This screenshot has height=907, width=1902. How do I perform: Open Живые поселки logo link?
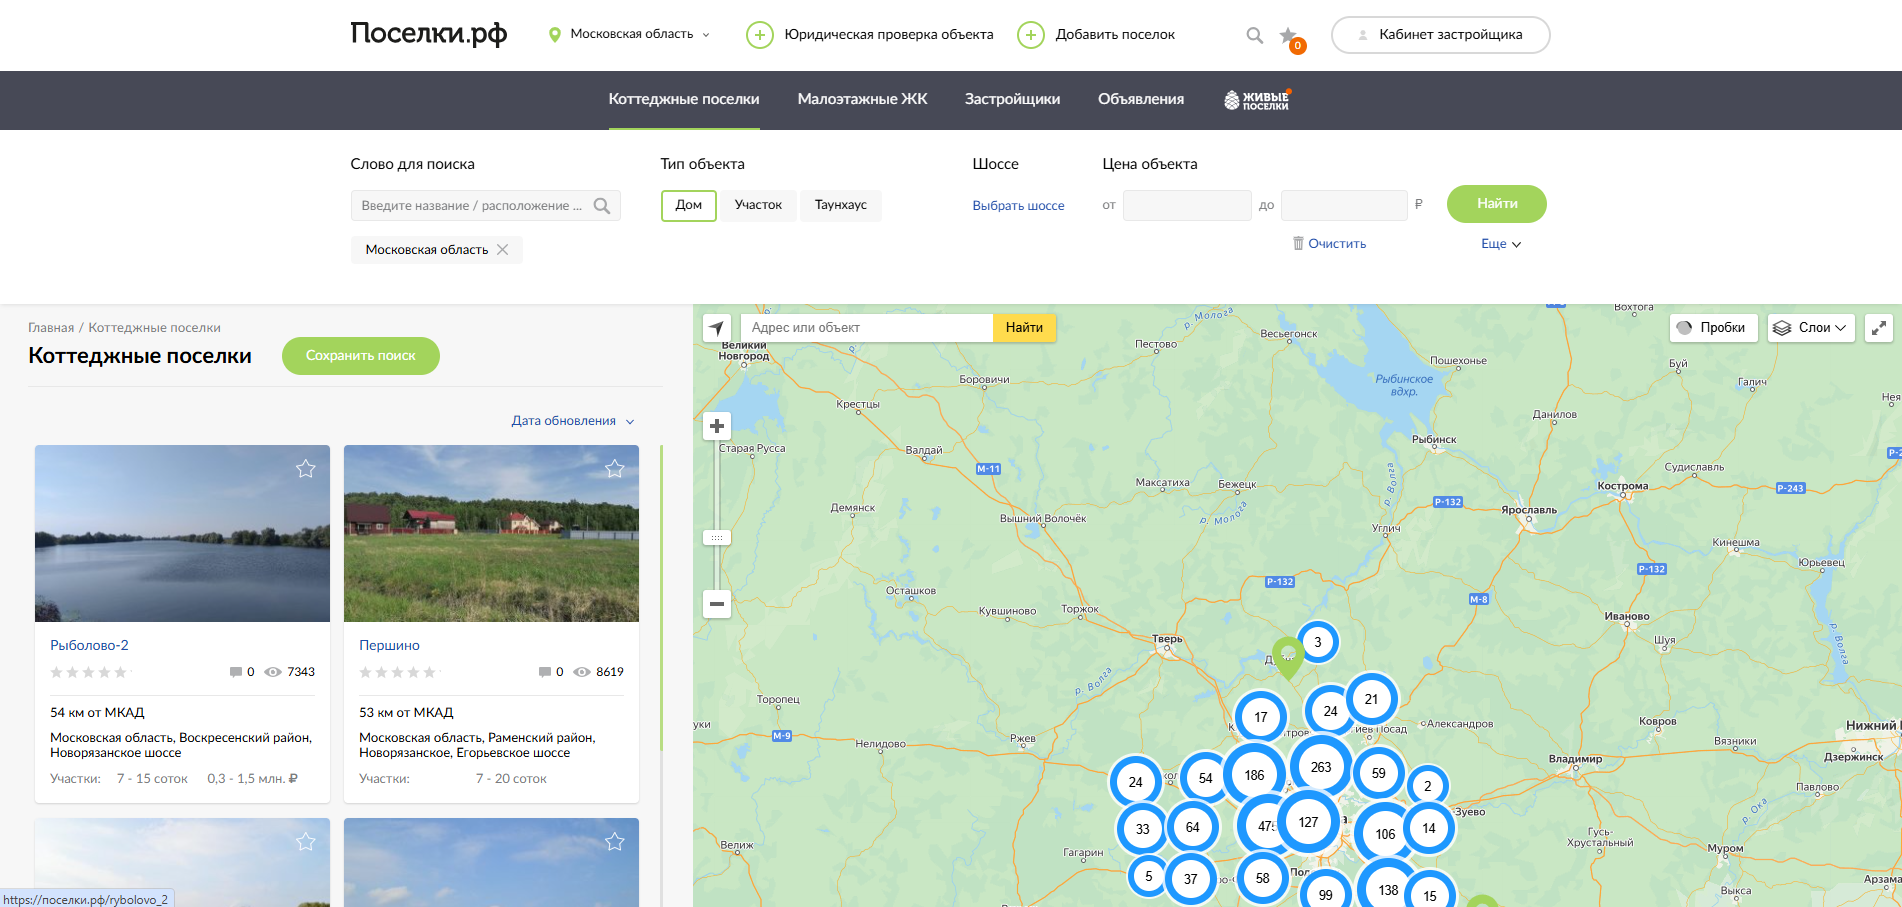[1257, 100]
